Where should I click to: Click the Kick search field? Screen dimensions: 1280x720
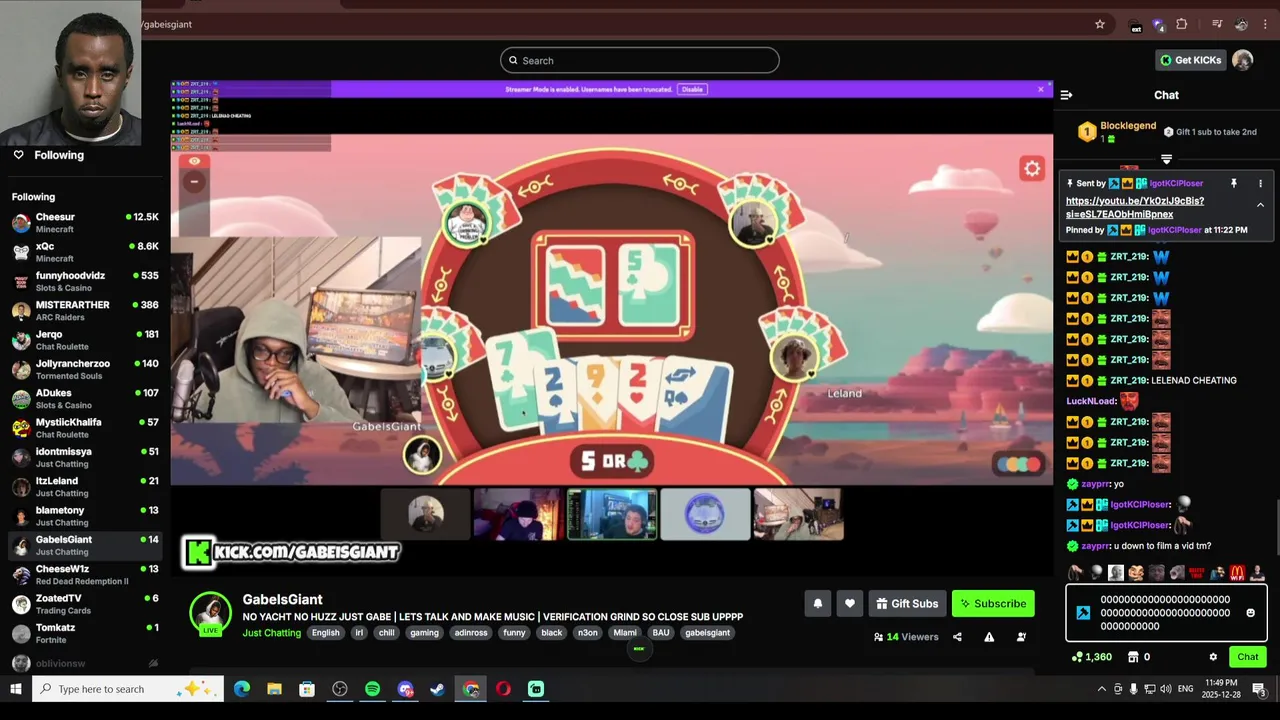pos(640,60)
